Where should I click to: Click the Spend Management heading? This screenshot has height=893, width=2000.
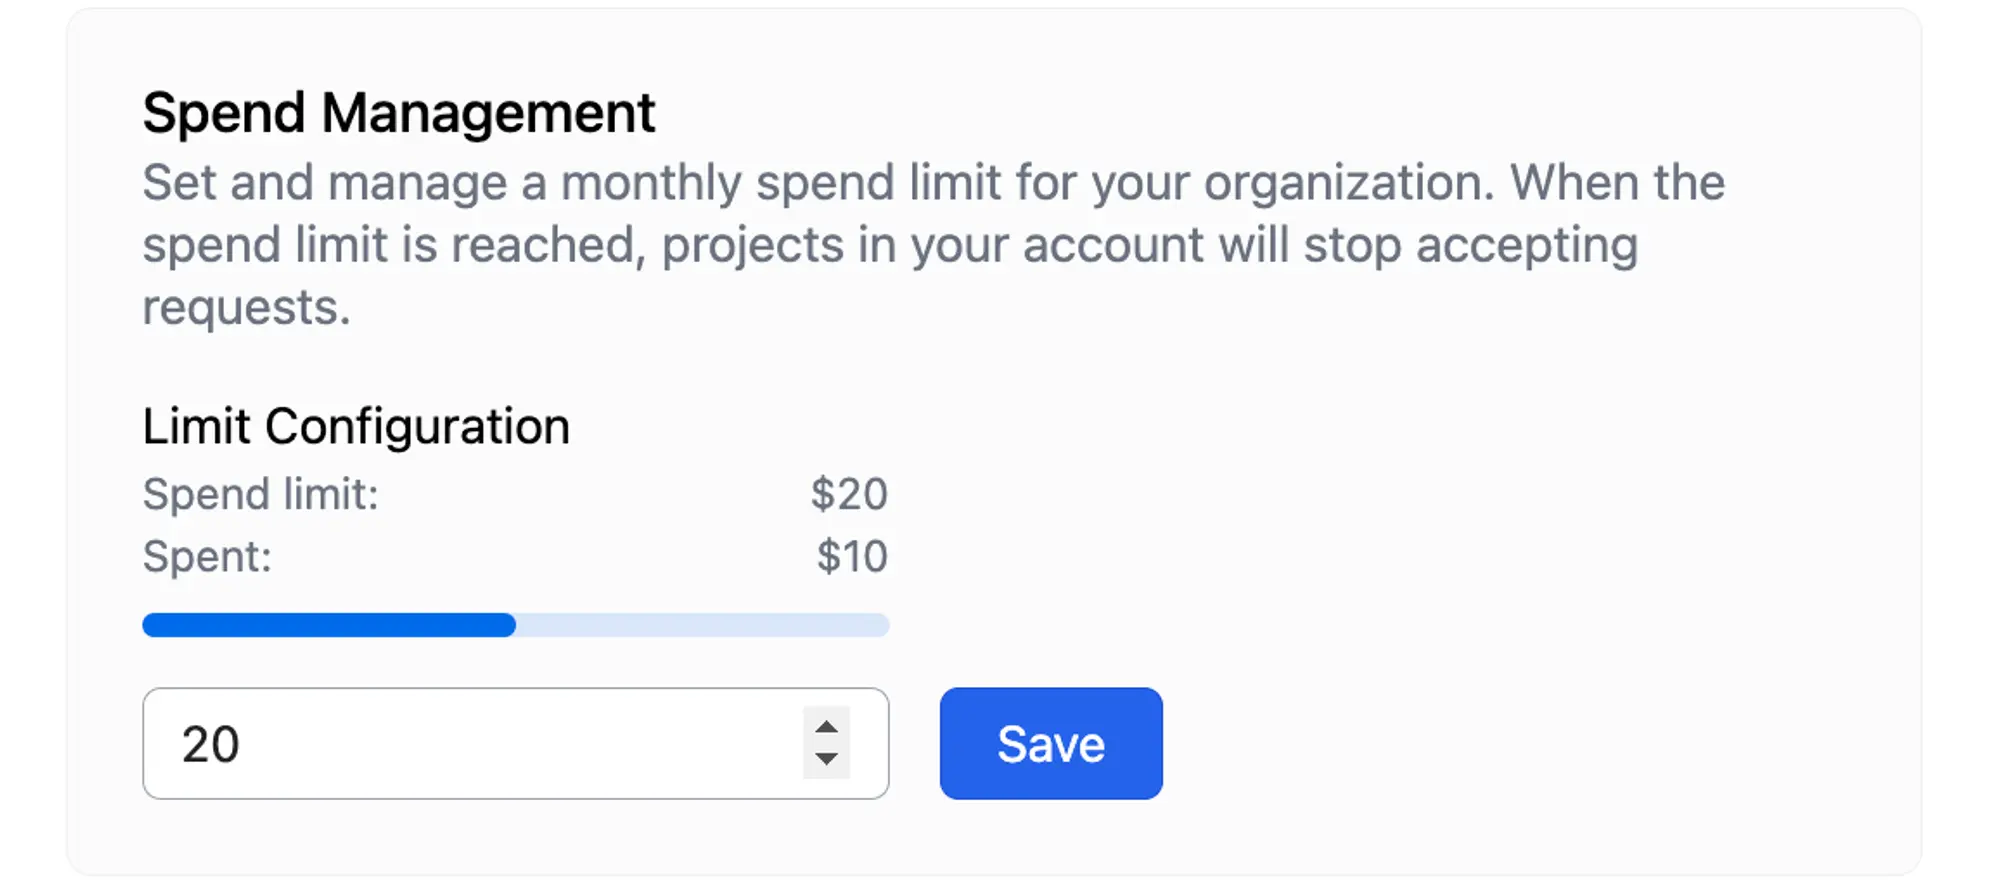(399, 111)
